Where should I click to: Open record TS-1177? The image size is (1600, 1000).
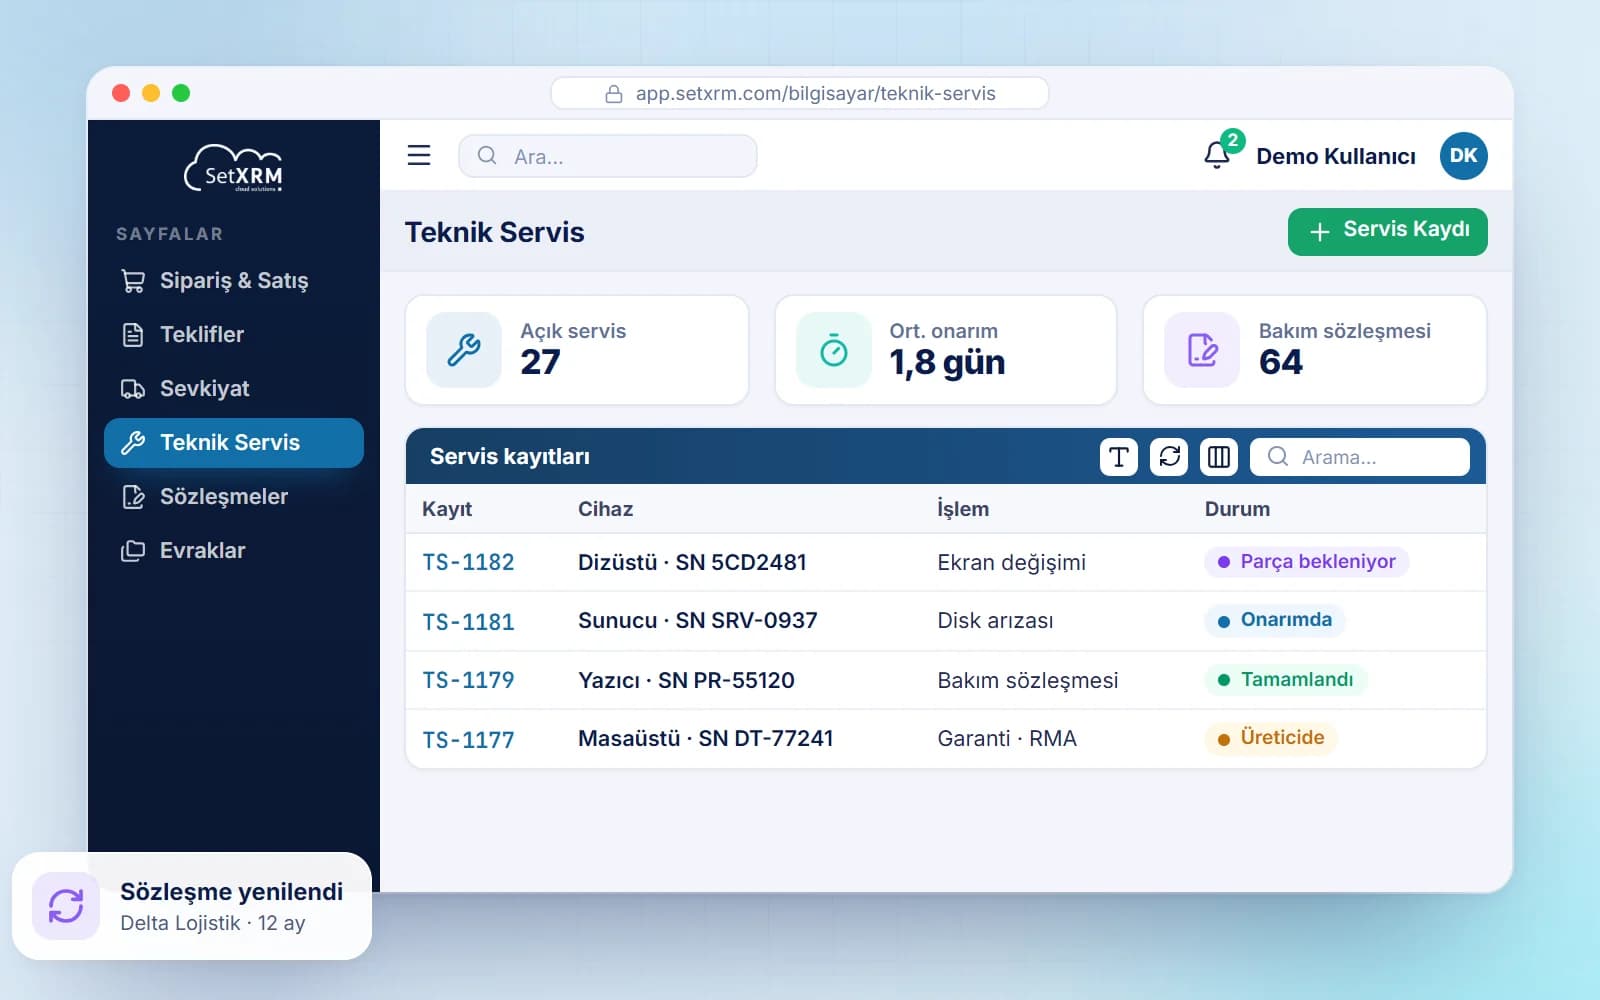pyautogui.click(x=468, y=740)
